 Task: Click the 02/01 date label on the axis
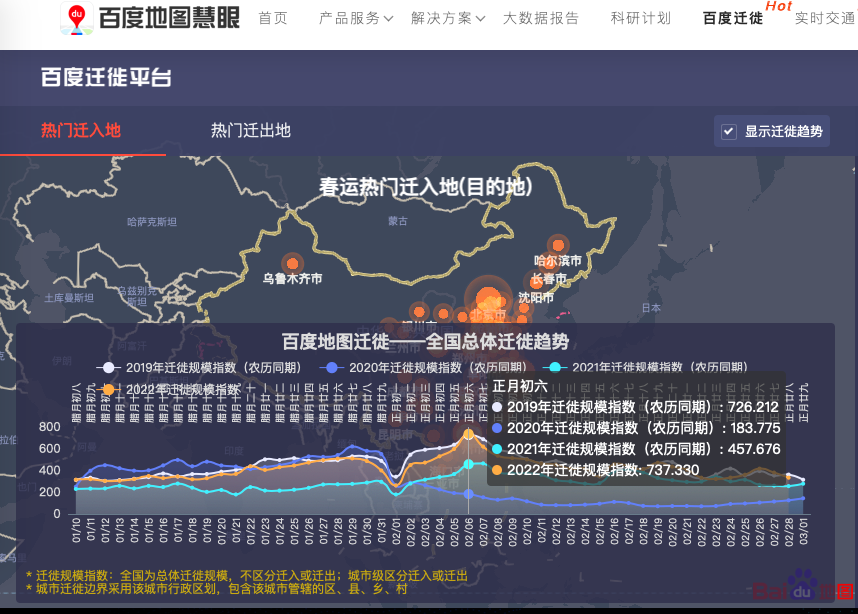(x=396, y=530)
